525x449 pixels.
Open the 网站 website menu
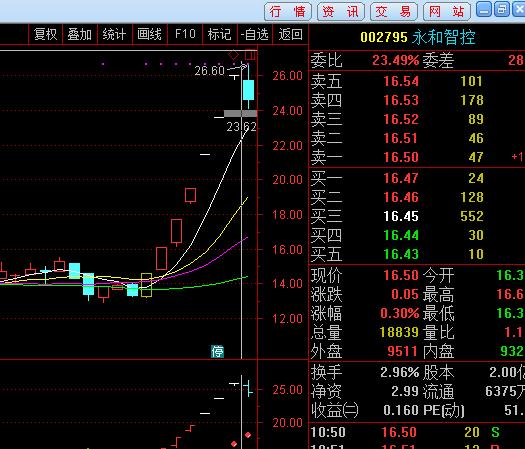[x=447, y=11]
